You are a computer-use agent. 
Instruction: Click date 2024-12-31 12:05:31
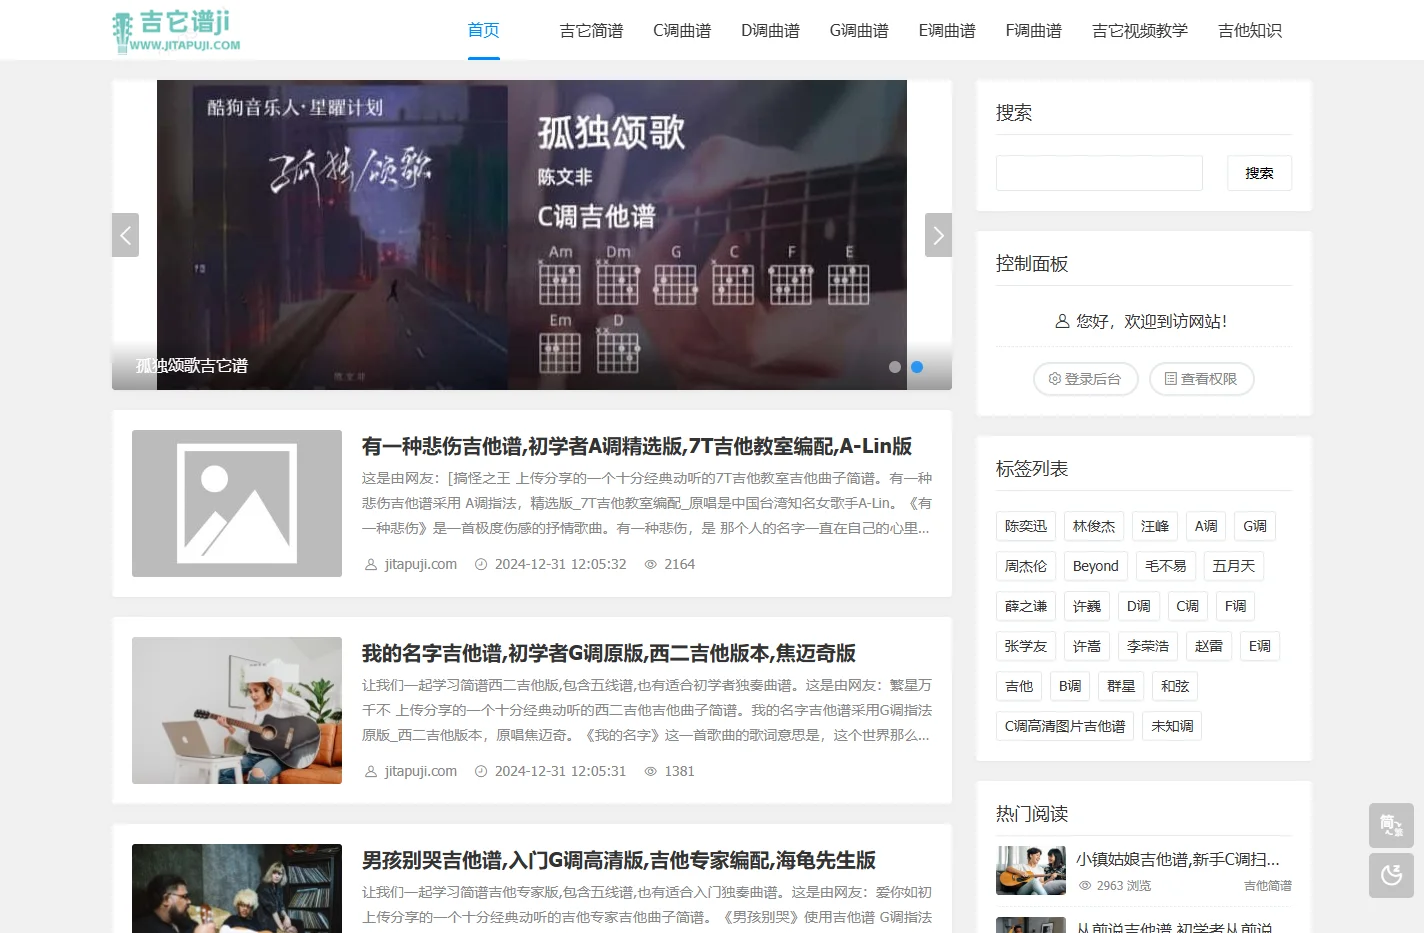pyautogui.click(x=560, y=771)
